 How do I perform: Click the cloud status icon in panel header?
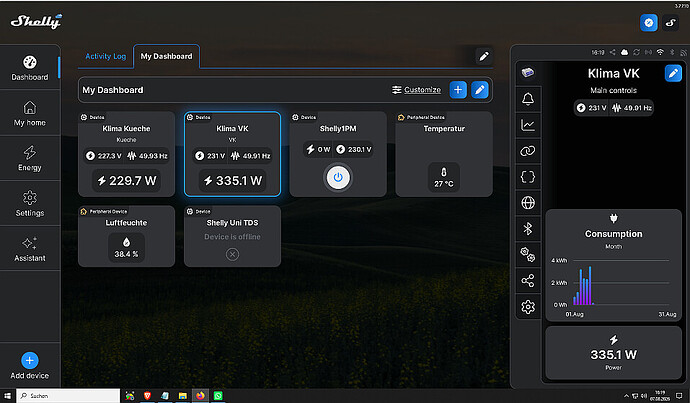tap(624, 52)
